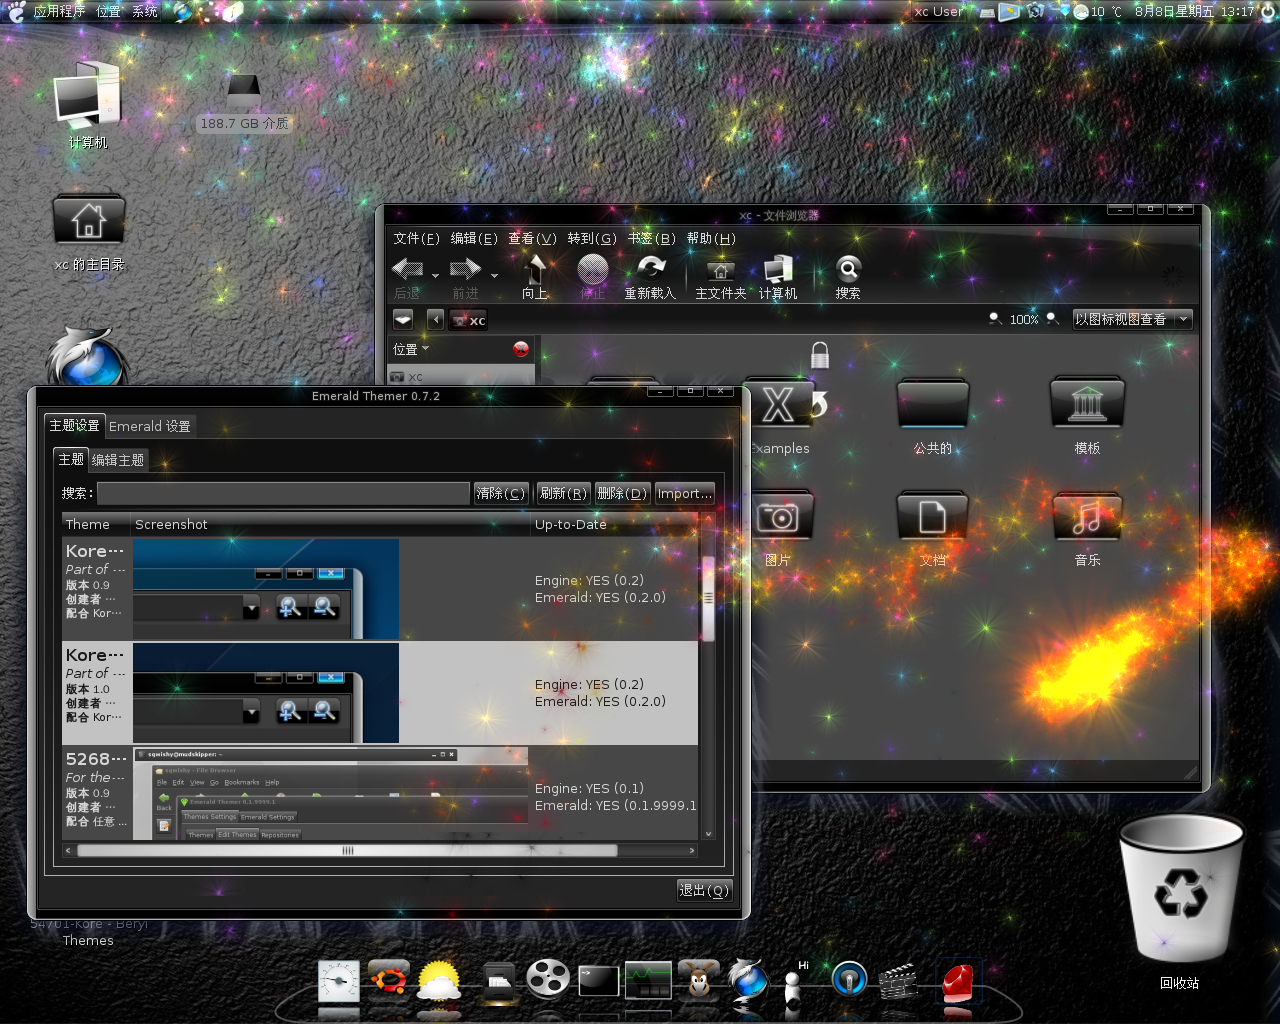This screenshot has width=1280, height=1024.
Task: Open the 帮助(H) menu
Action: (x=711, y=238)
